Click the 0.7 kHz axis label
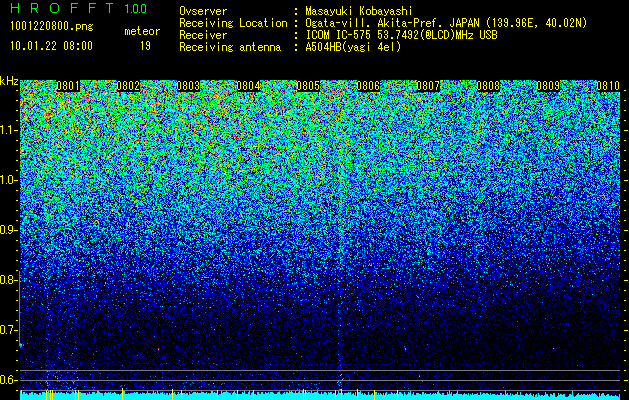Screen dimensions: 629x400 click(x=8, y=330)
